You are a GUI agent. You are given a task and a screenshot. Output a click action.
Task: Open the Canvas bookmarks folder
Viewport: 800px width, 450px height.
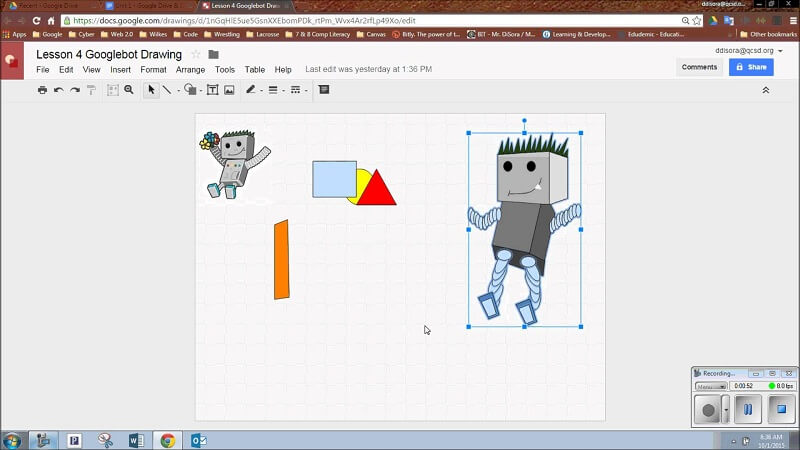coord(371,34)
